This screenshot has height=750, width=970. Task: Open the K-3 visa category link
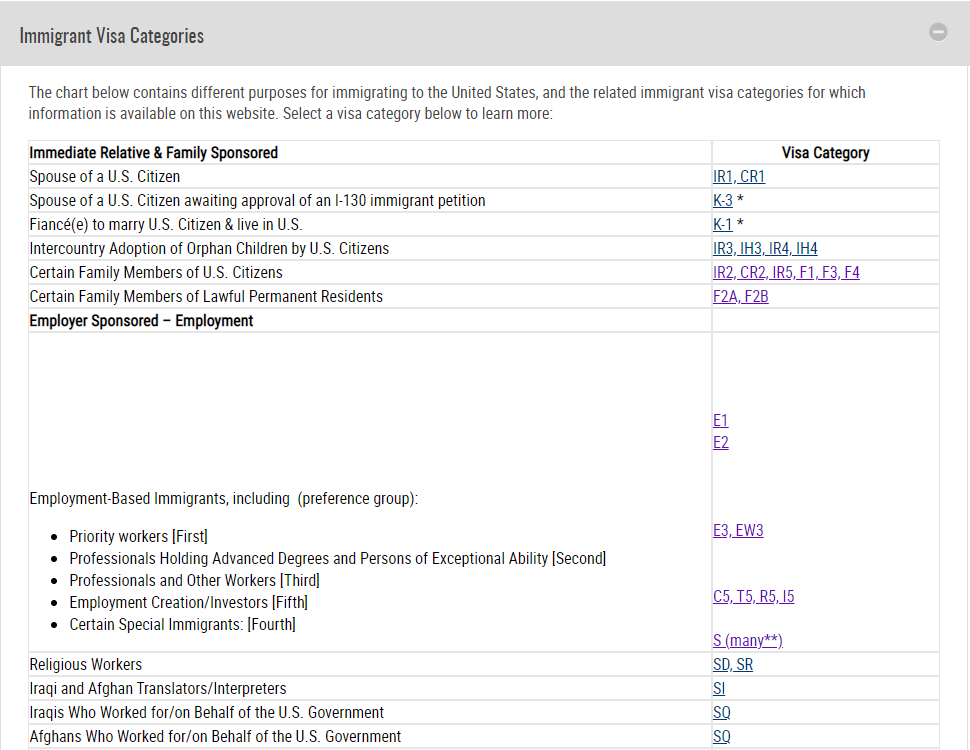click(x=723, y=201)
